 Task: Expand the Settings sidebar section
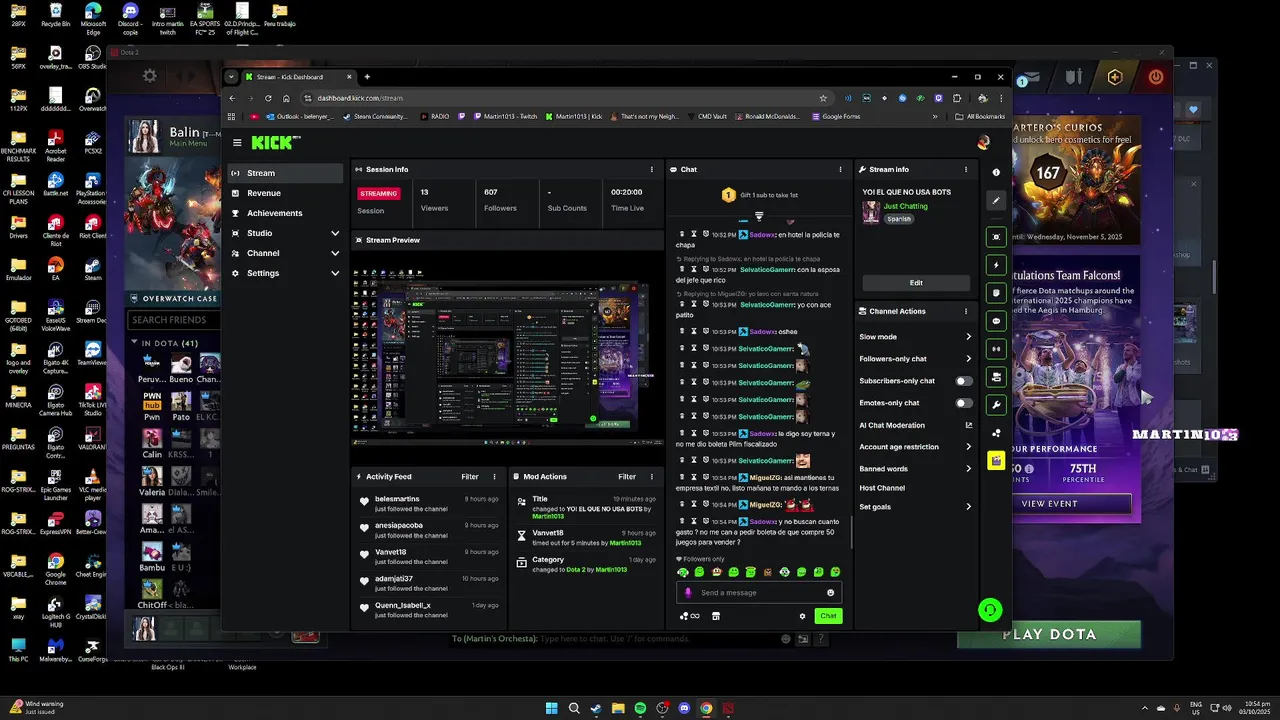335,273
